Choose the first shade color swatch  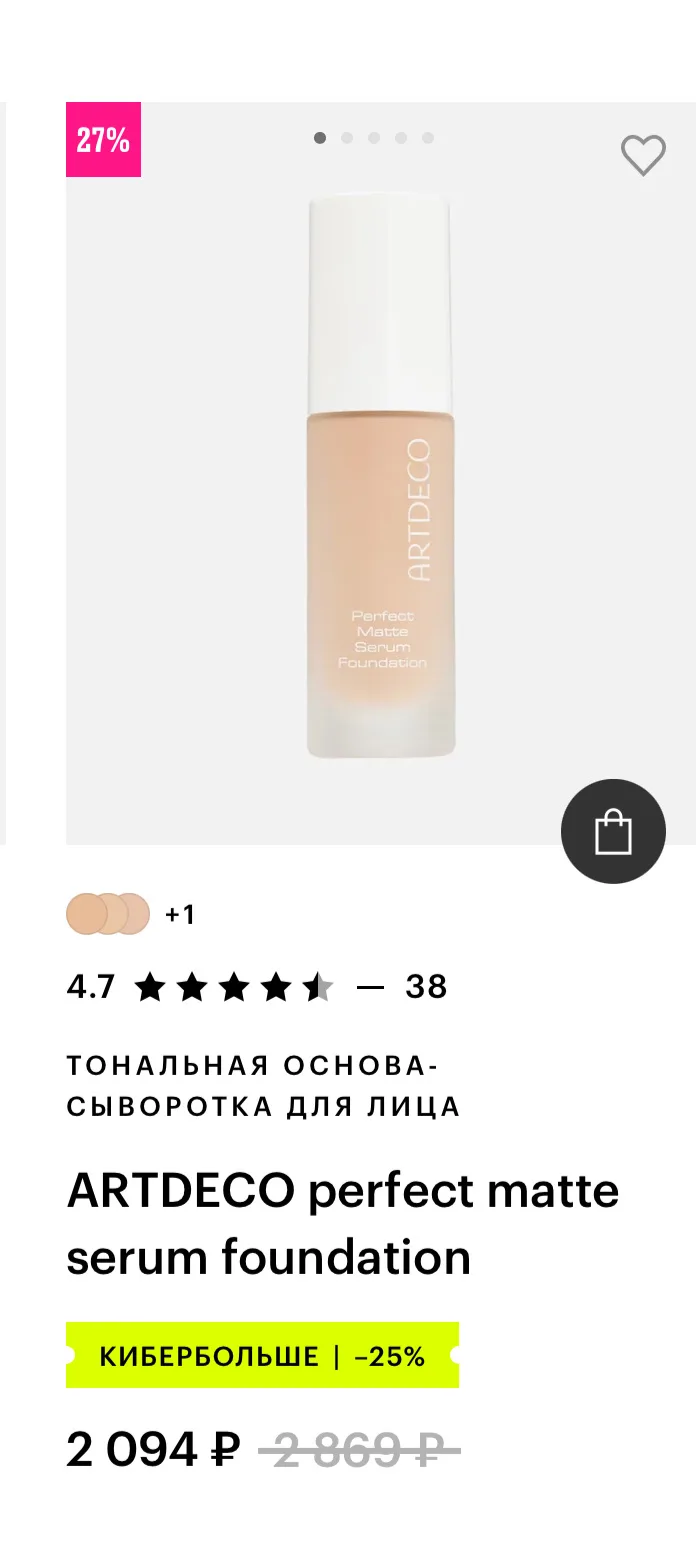84,914
